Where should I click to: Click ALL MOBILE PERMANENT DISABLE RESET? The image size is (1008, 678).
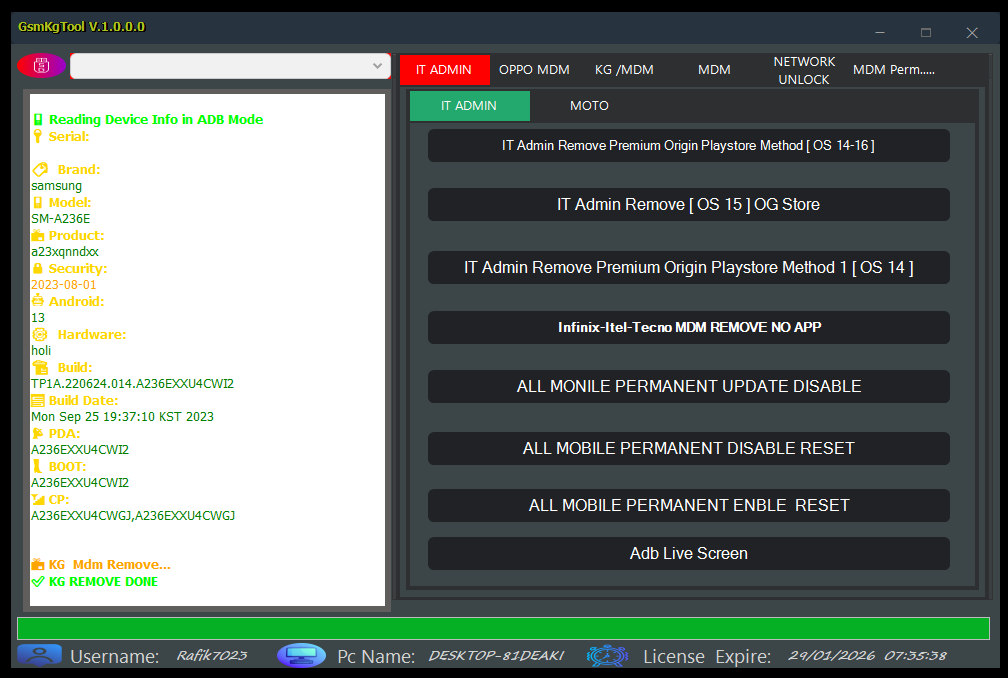(x=689, y=448)
